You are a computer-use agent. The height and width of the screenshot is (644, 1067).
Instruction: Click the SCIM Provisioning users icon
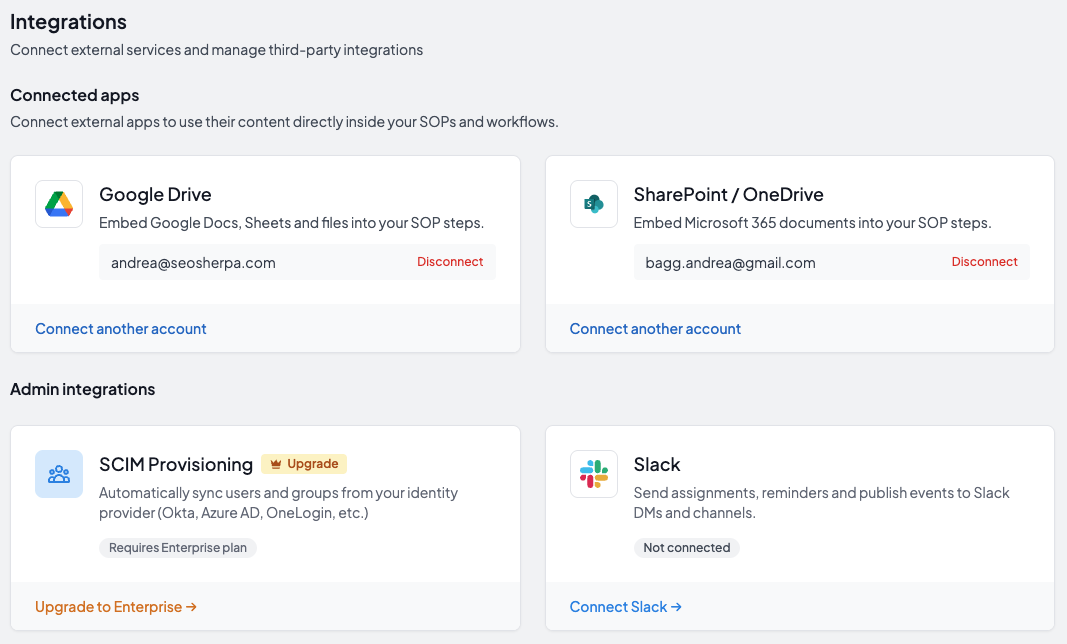(59, 474)
